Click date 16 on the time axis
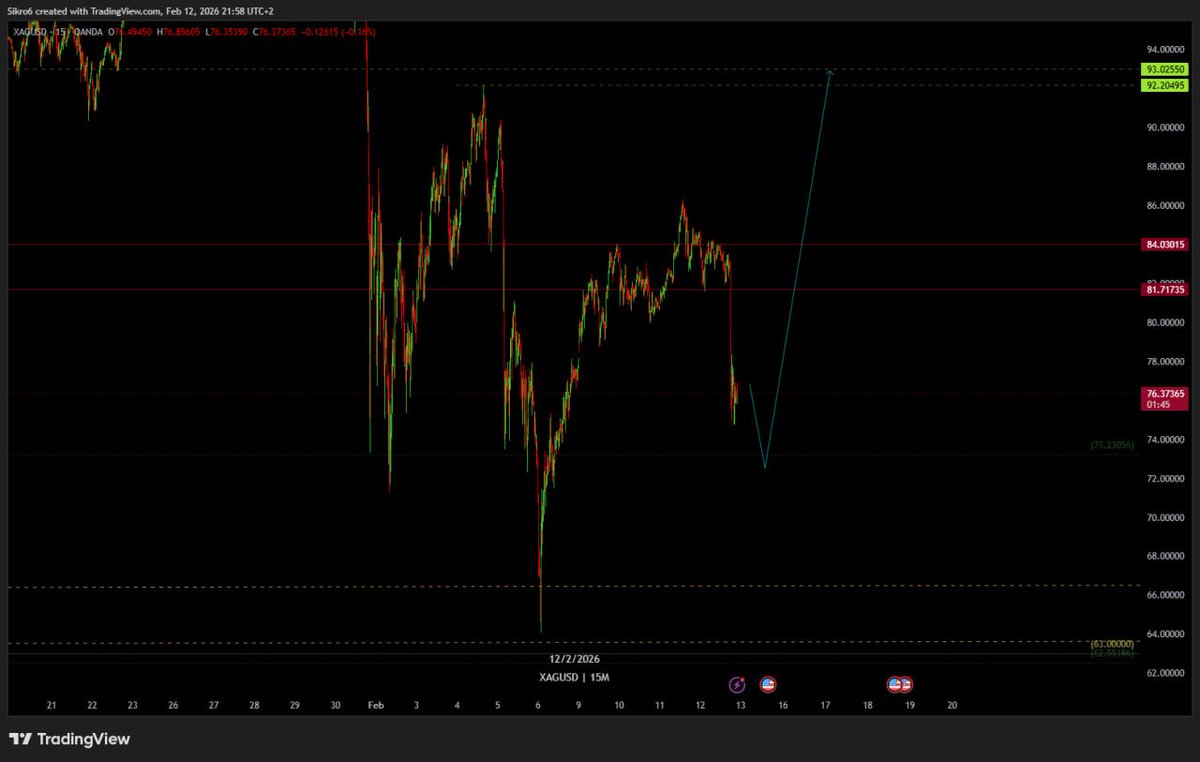The height and width of the screenshot is (762, 1200). 782,705
